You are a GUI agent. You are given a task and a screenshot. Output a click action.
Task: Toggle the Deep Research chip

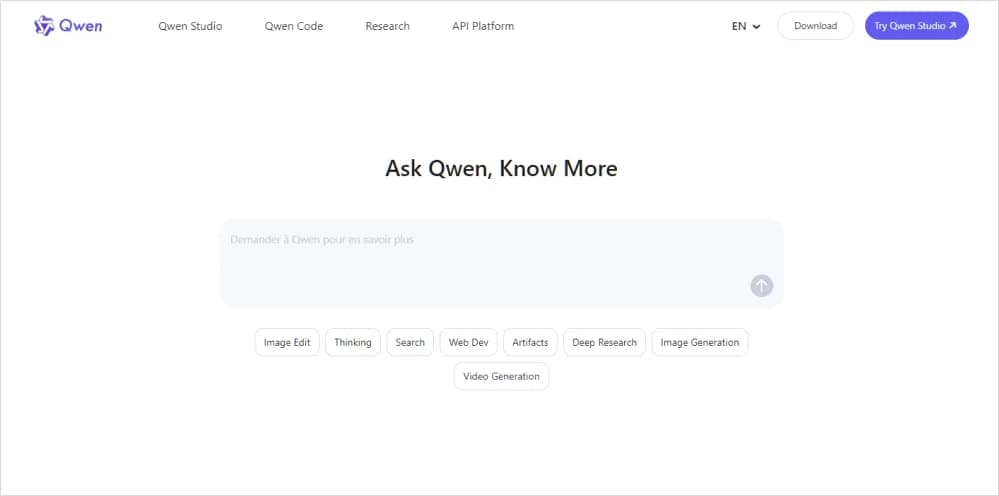[x=604, y=342]
